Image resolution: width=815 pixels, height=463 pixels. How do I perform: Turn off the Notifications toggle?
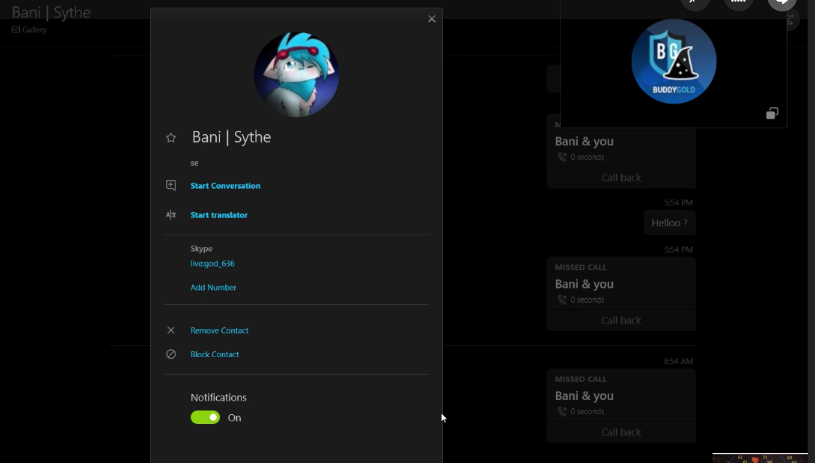[x=205, y=417]
